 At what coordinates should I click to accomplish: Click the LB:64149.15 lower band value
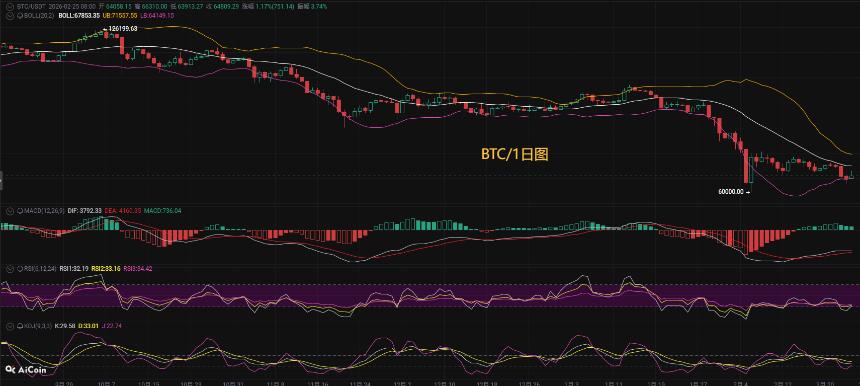coord(157,16)
